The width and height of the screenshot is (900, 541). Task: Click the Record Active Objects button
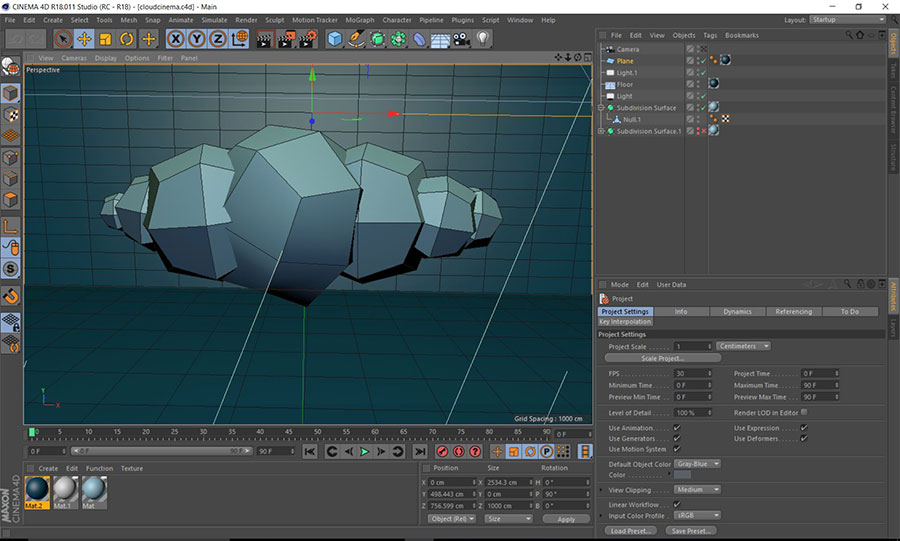[x=442, y=452]
